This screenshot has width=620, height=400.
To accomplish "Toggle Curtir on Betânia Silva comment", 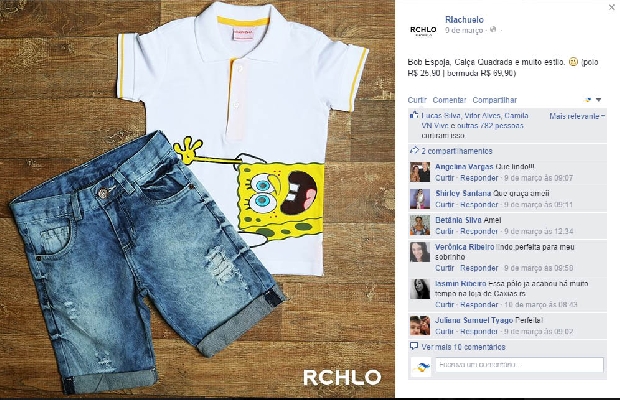I will (444, 231).
